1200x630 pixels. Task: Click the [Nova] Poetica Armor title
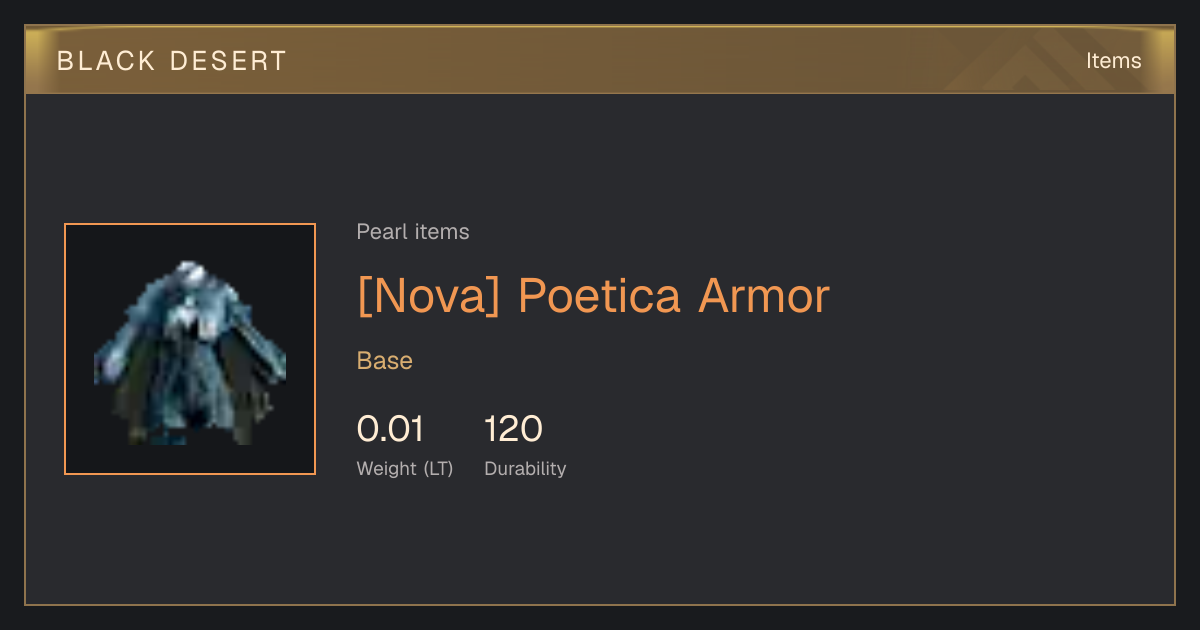pyautogui.click(x=593, y=296)
